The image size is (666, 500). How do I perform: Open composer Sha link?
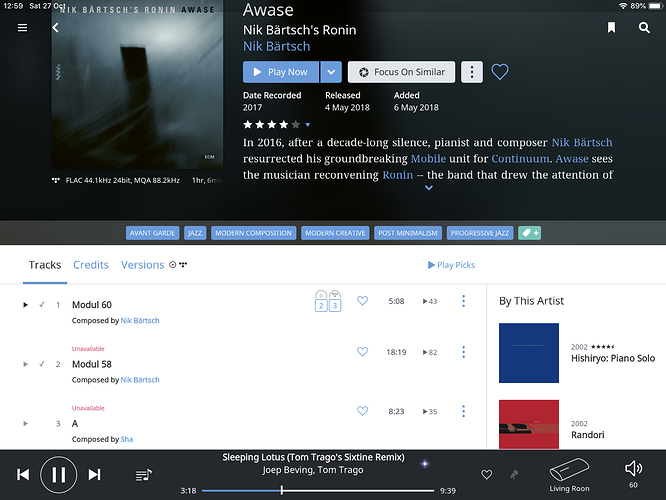click(x=127, y=439)
